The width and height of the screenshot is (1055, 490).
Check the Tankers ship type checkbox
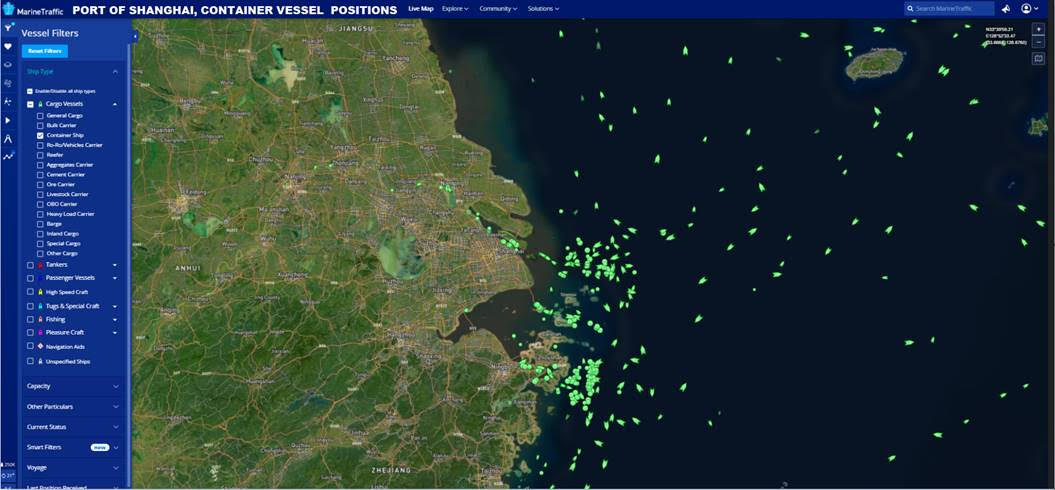coord(30,265)
